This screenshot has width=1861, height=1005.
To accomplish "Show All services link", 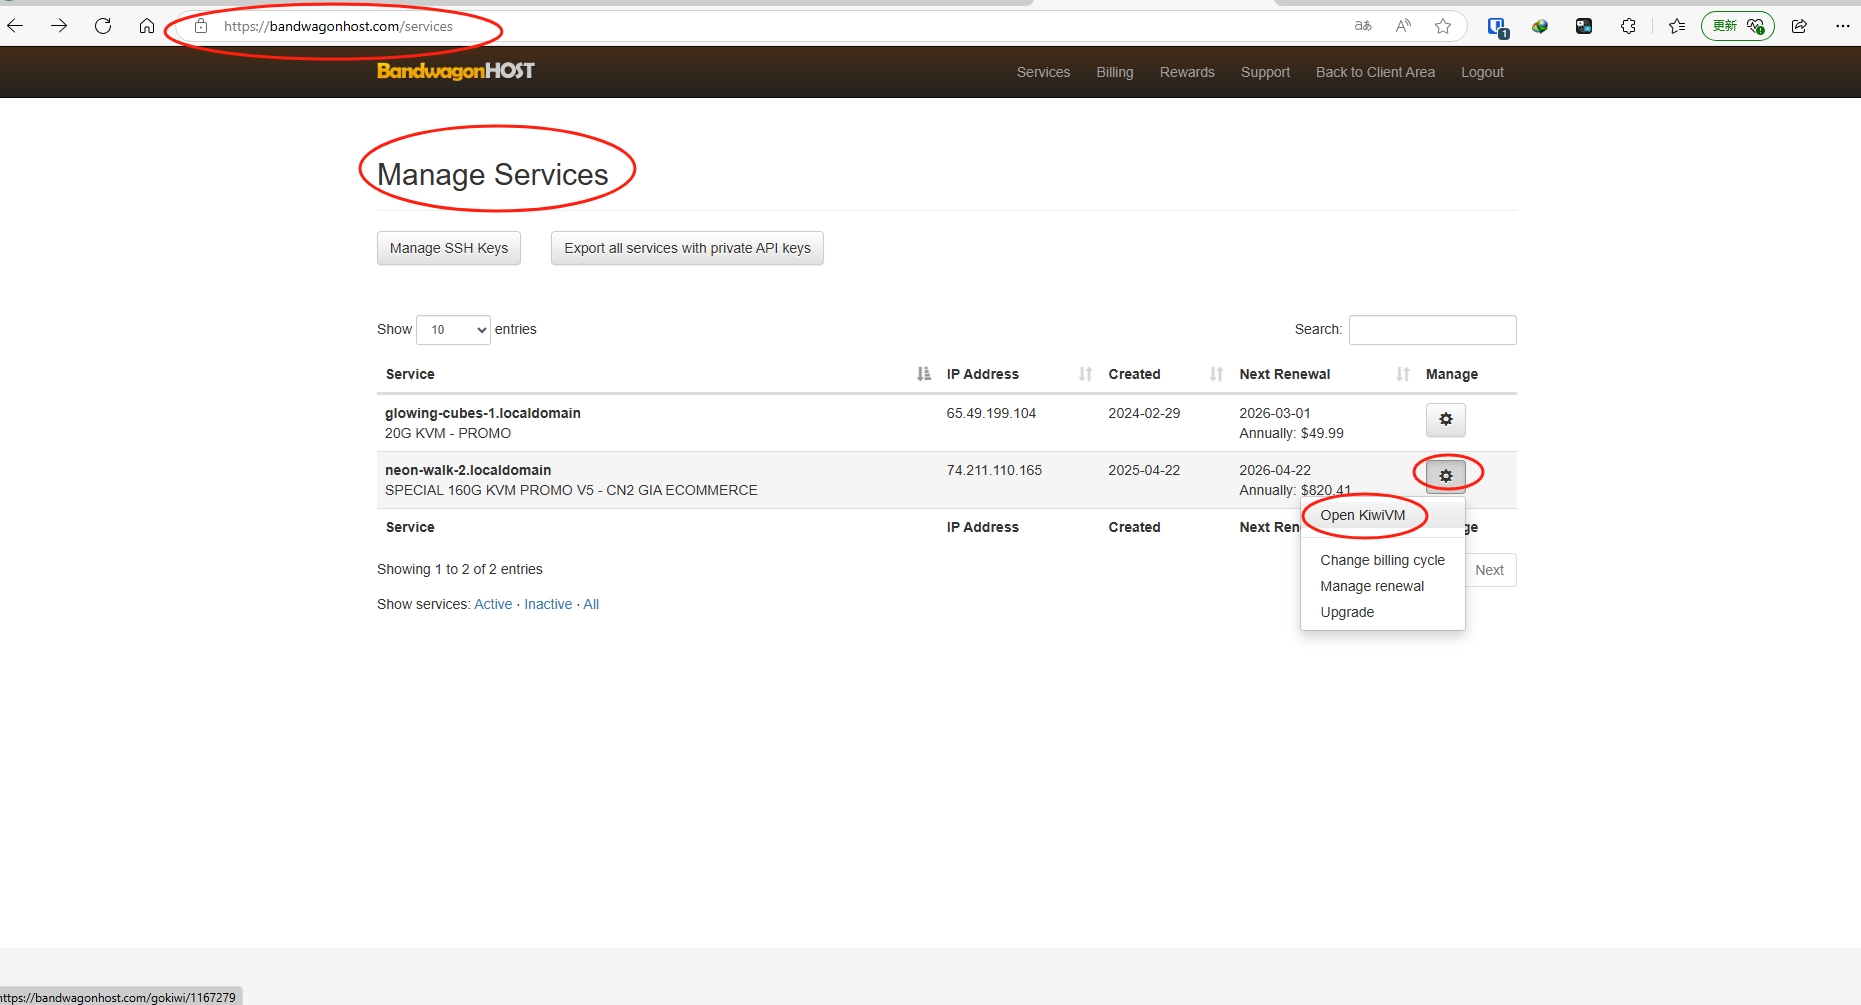I will point(591,604).
